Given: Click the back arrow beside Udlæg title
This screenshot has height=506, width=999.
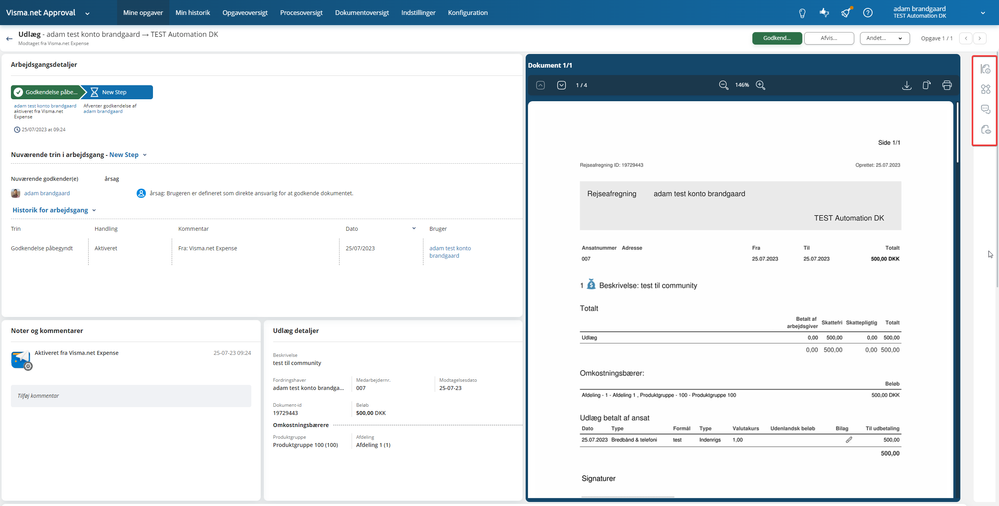Looking at the screenshot, I should [9, 38].
